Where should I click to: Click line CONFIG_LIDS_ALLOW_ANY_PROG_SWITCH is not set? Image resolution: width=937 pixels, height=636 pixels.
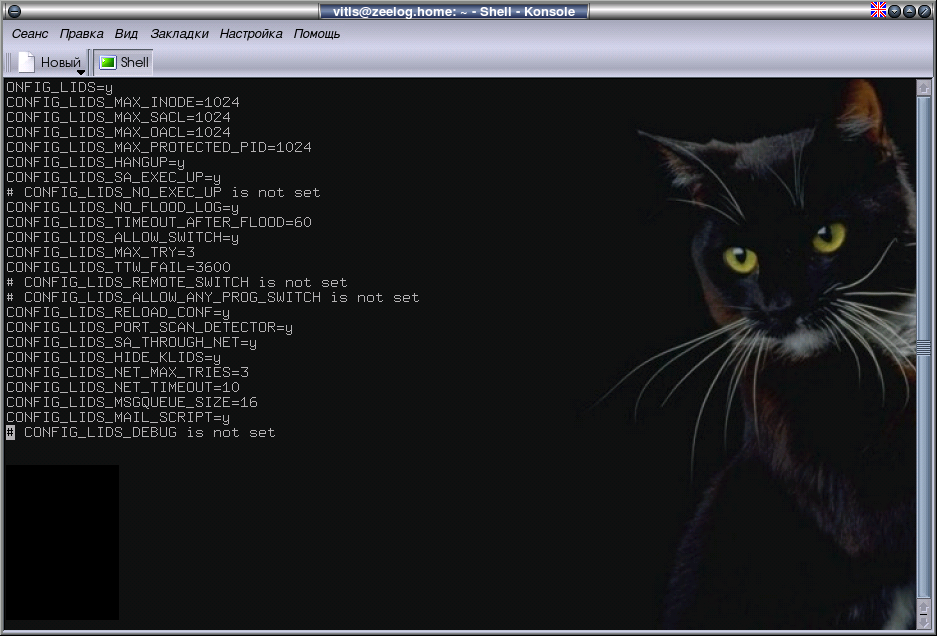[212, 297]
